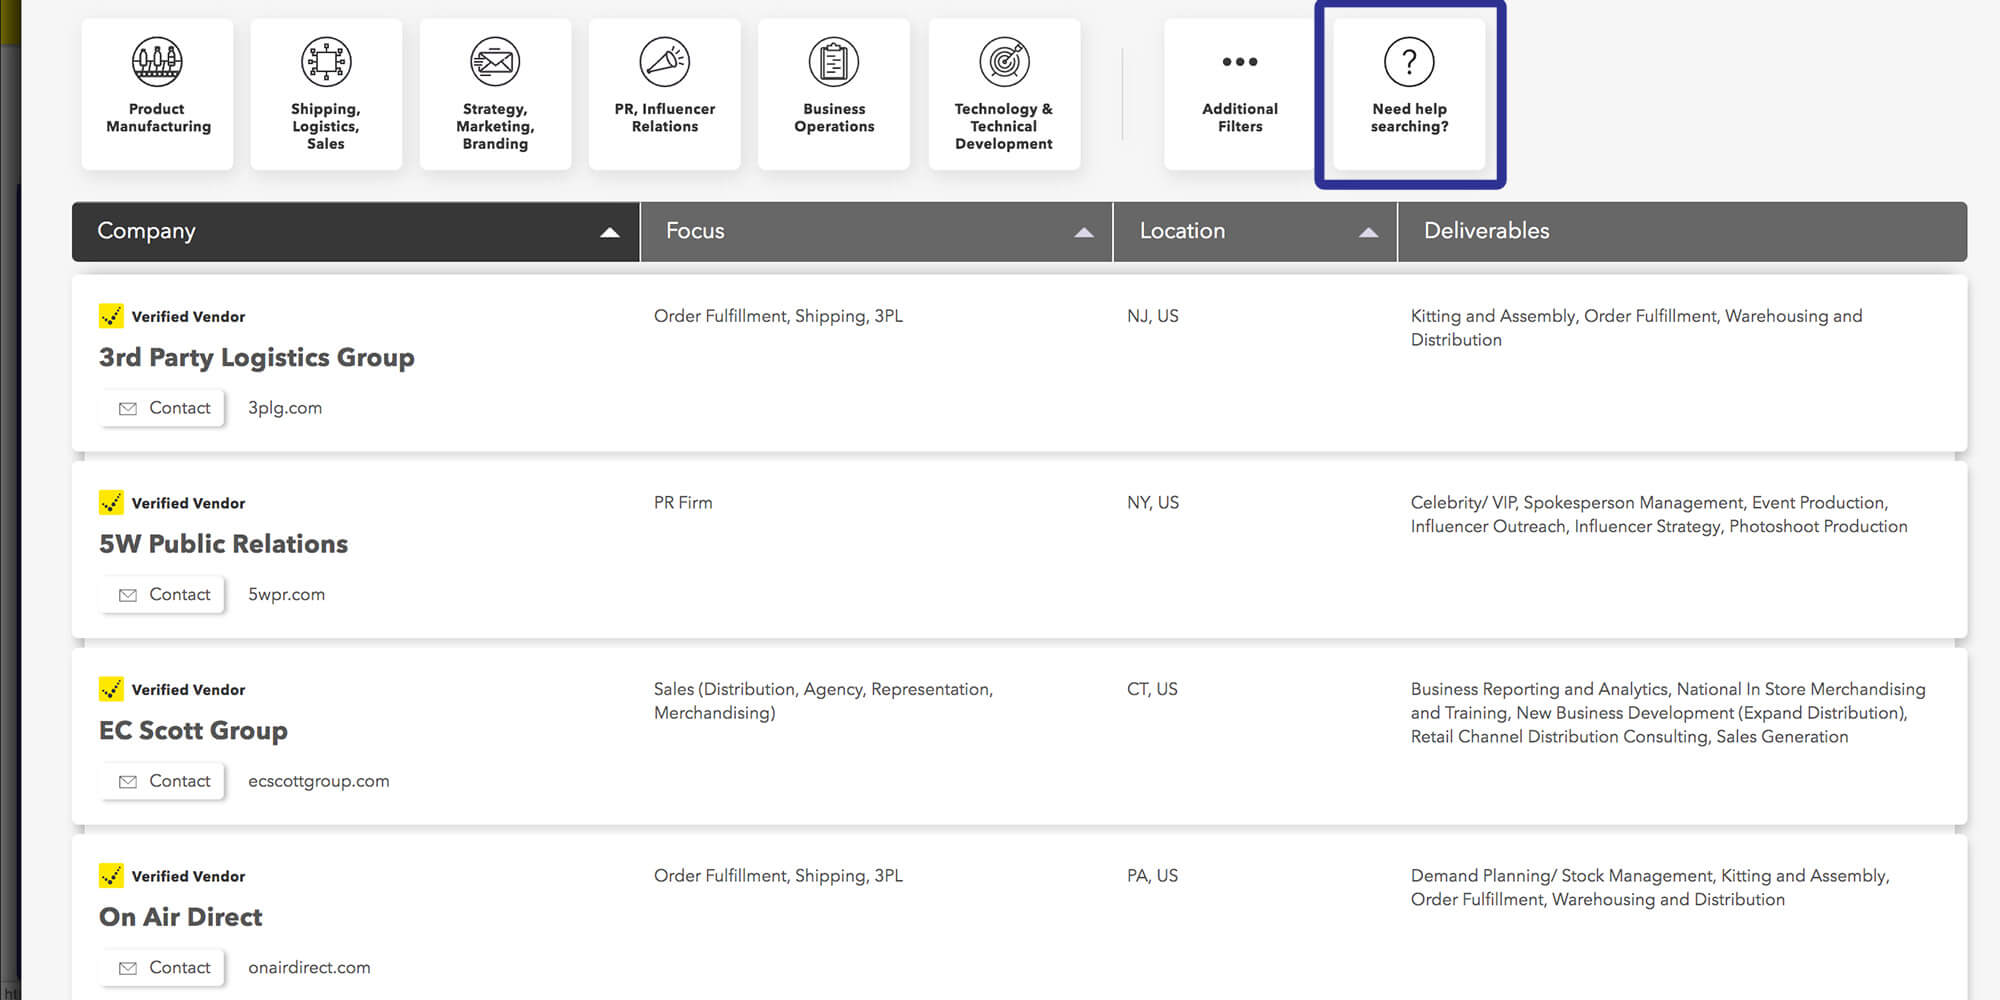Contact 3rd Party Logistics Group
2000x1000 pixels.
(x=164, y=408)
